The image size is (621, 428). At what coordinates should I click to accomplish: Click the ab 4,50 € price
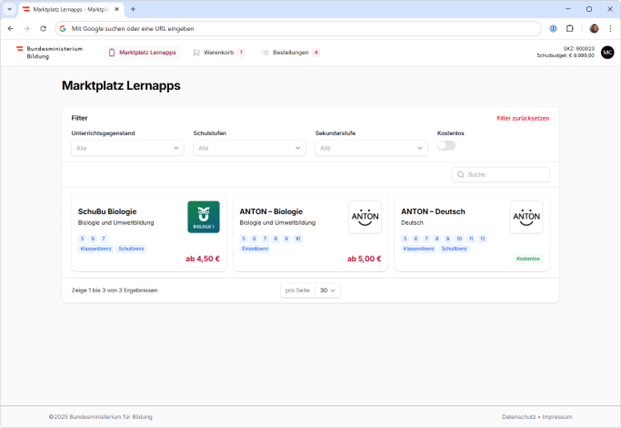pyautogui.click(x=202, y=259)
